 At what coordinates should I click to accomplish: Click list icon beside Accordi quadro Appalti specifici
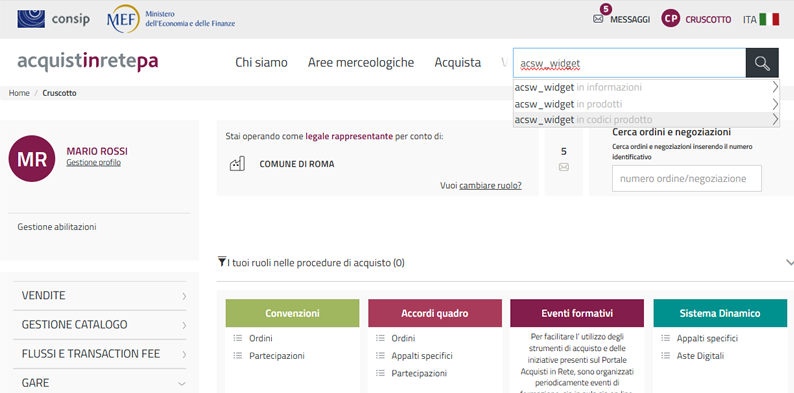pyautogui.click(x=380, y=356)
